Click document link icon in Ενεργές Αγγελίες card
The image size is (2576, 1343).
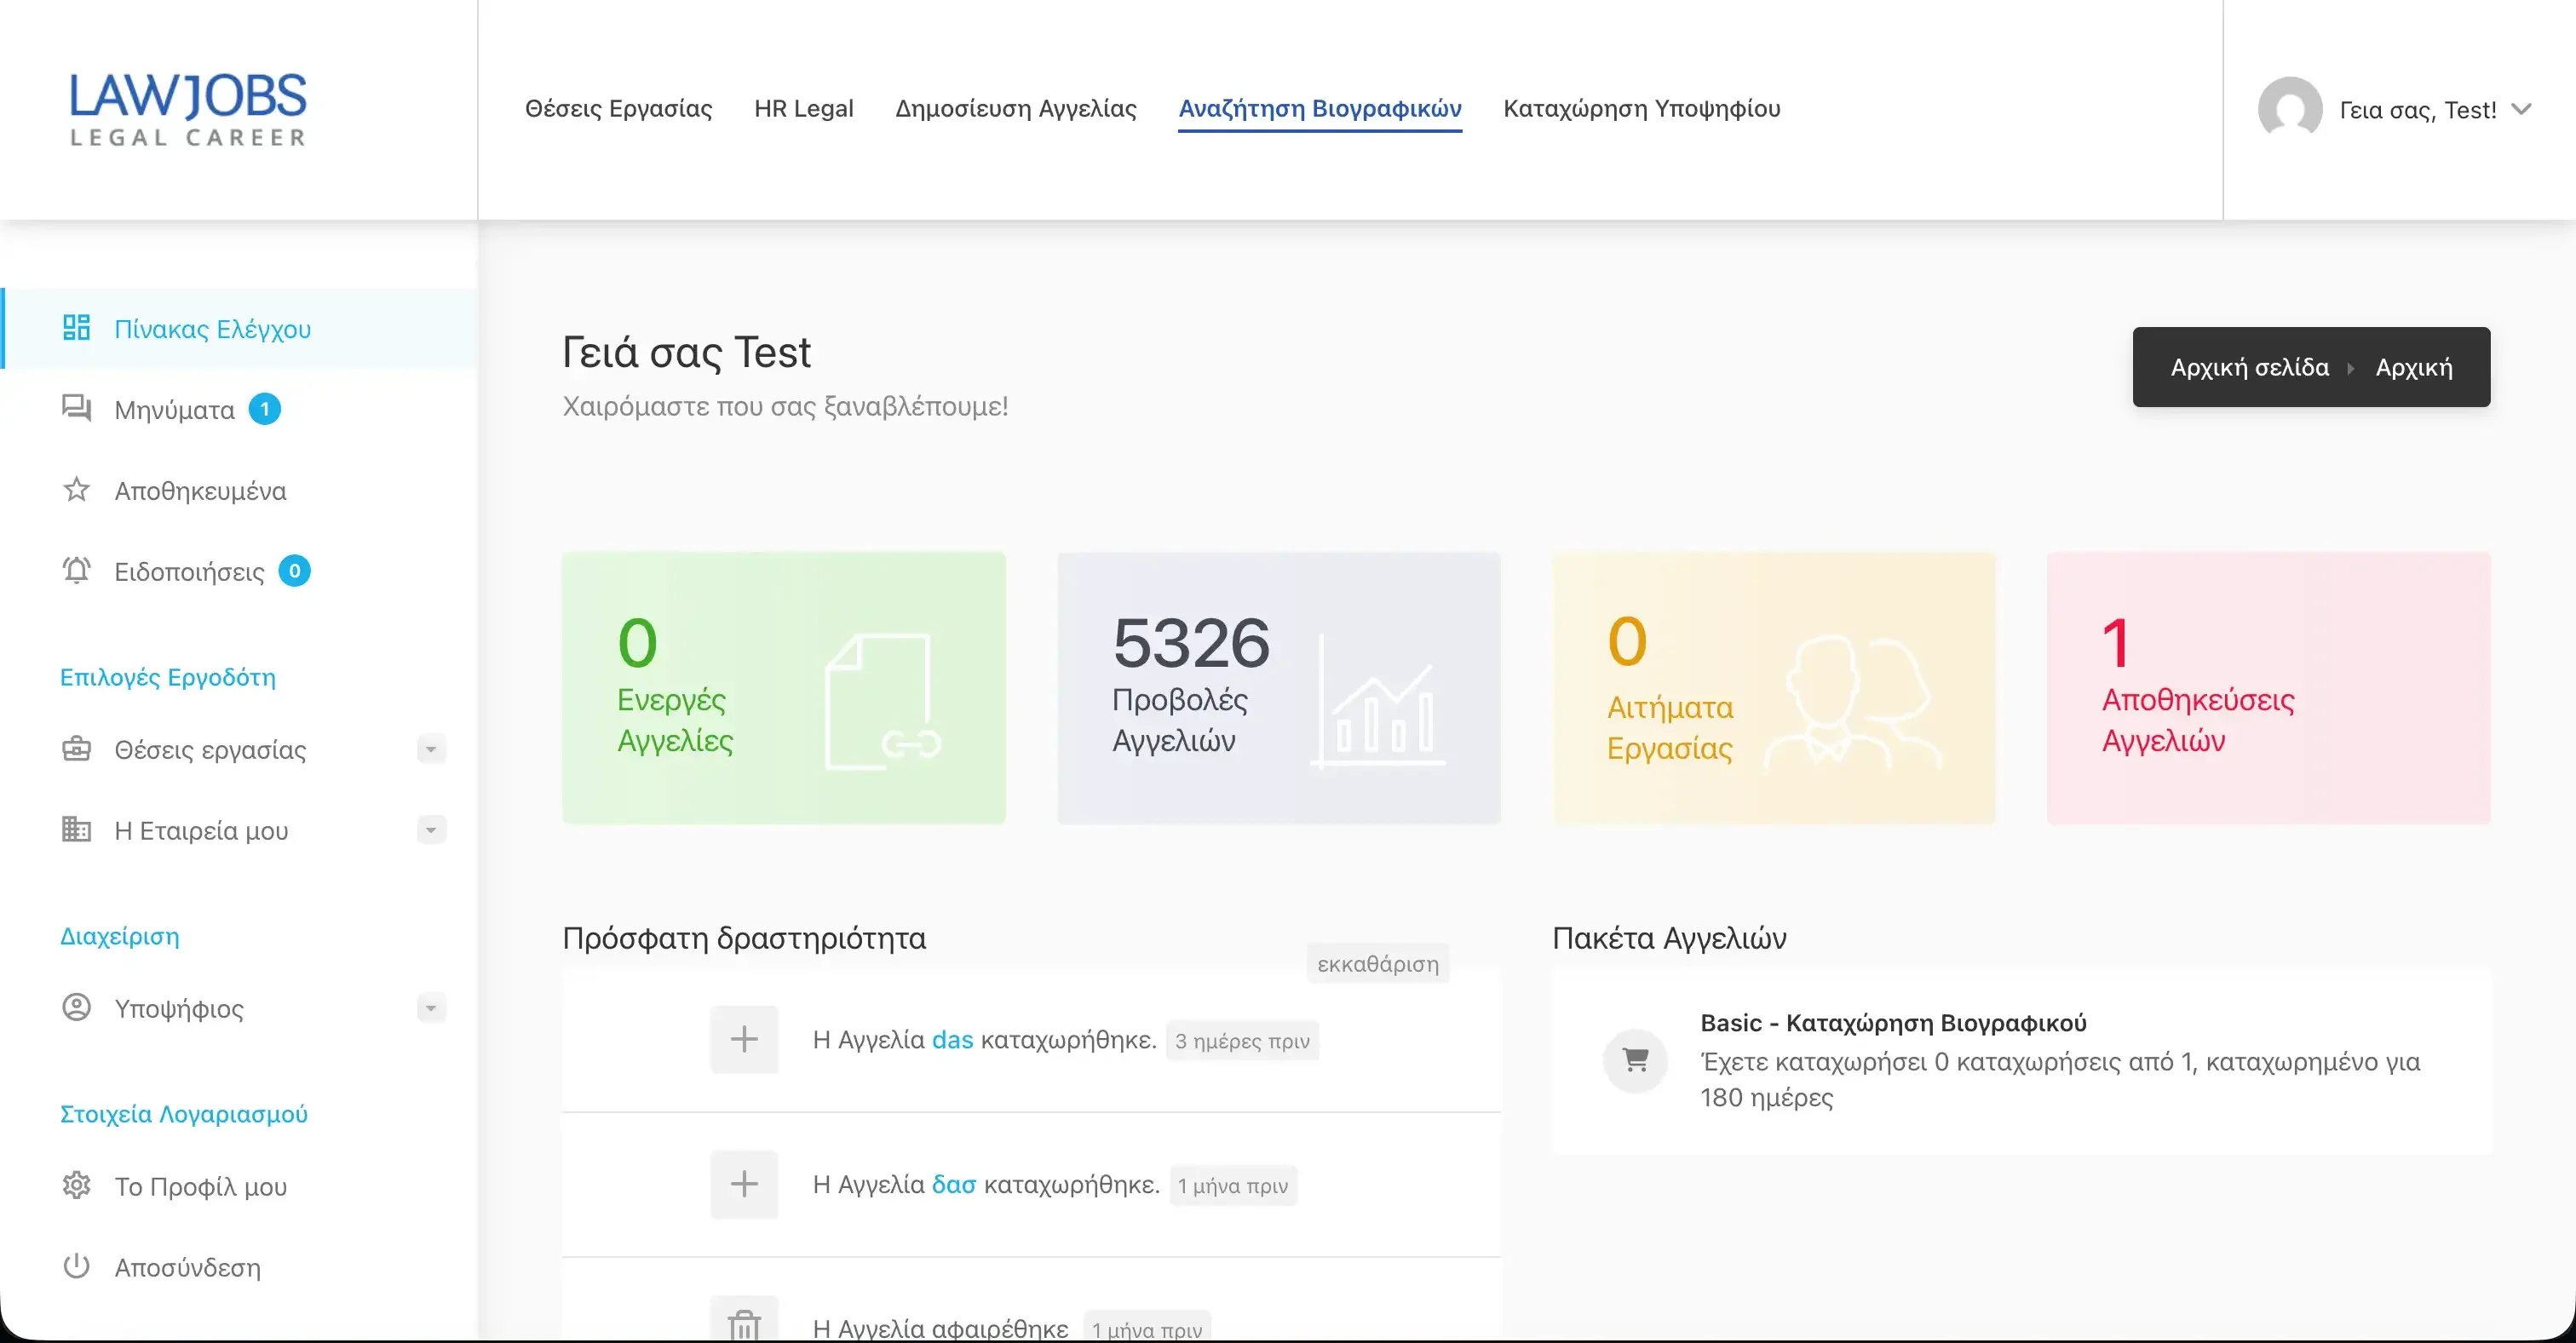click(x=883, y=702)
